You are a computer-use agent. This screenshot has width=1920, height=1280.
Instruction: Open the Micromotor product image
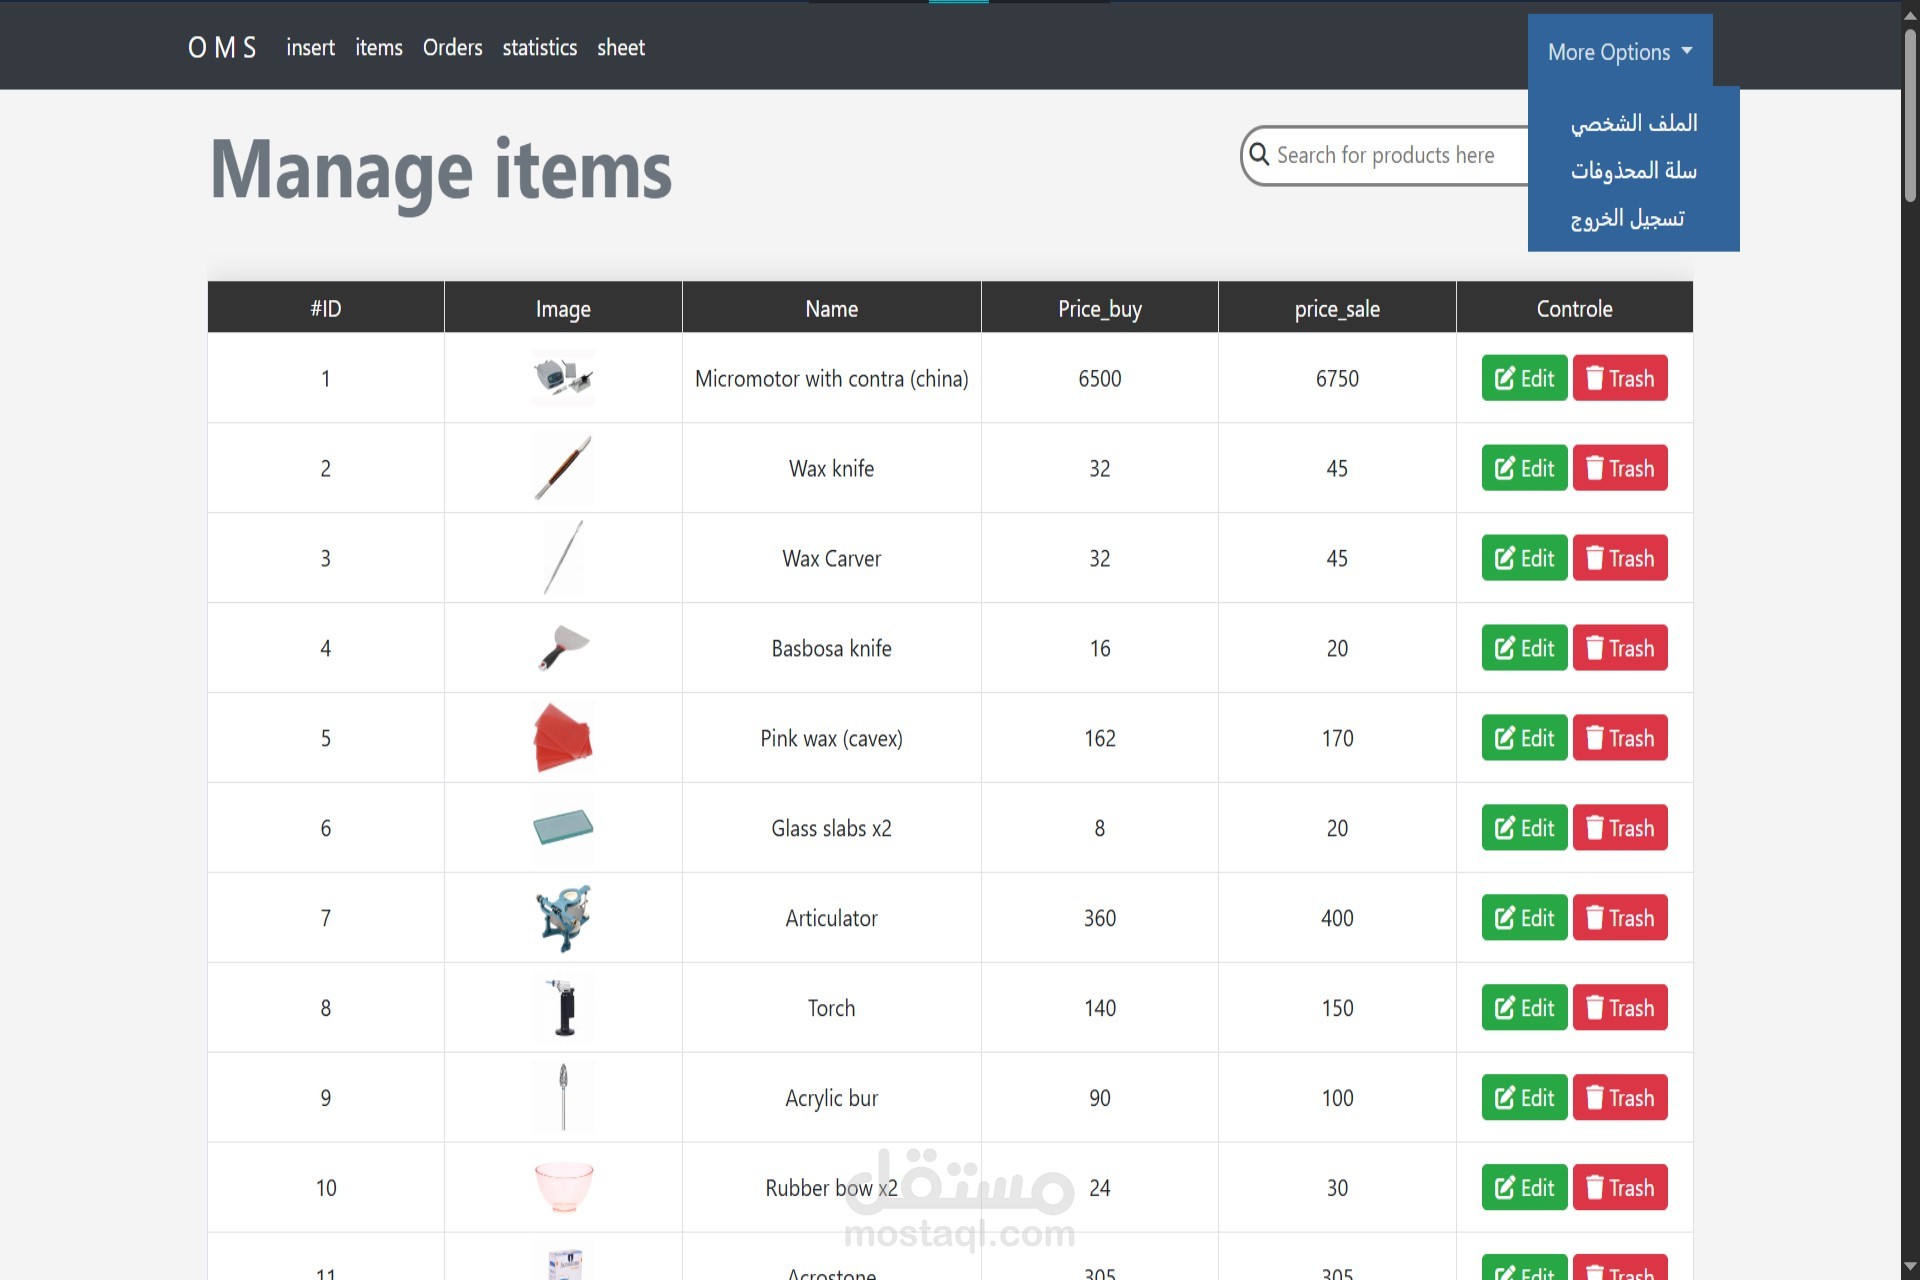coord(563,378)
